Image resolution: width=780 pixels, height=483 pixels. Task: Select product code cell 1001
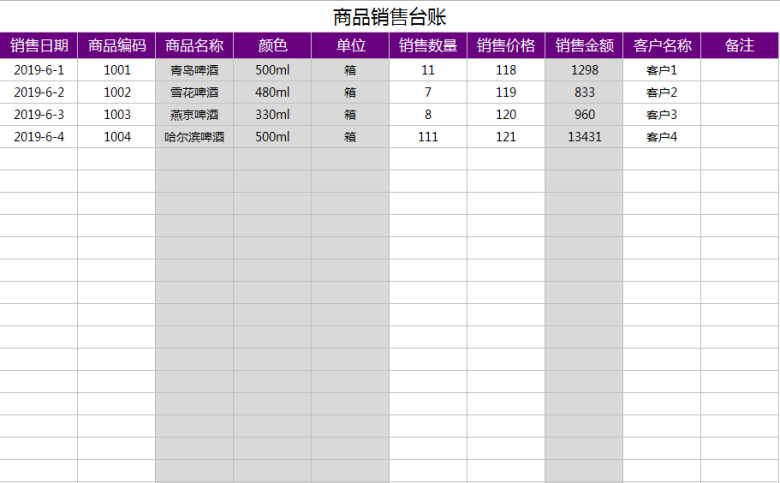(x=117, y=70)
